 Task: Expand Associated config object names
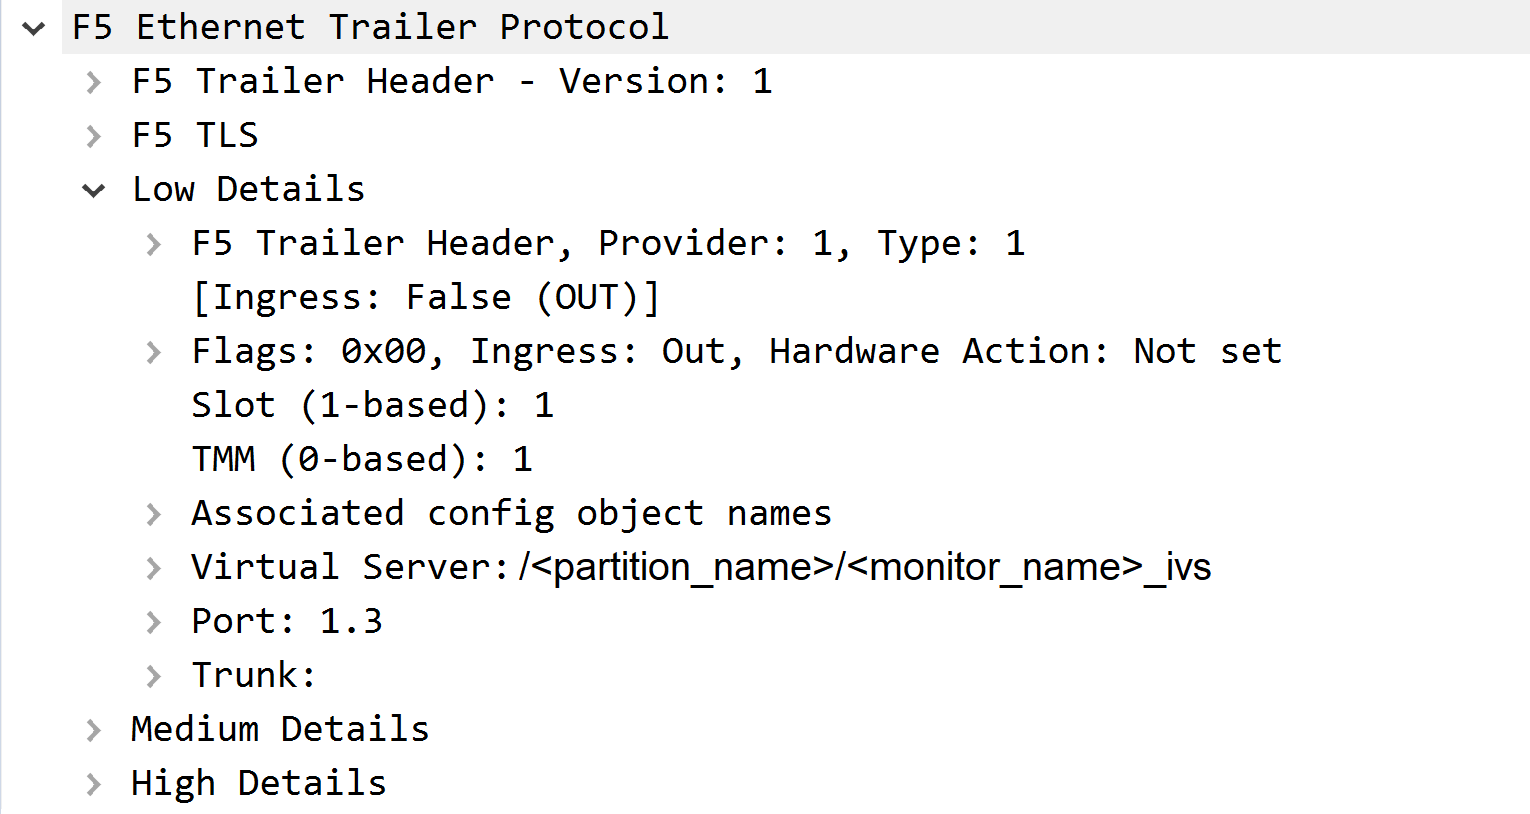(155, 513)
